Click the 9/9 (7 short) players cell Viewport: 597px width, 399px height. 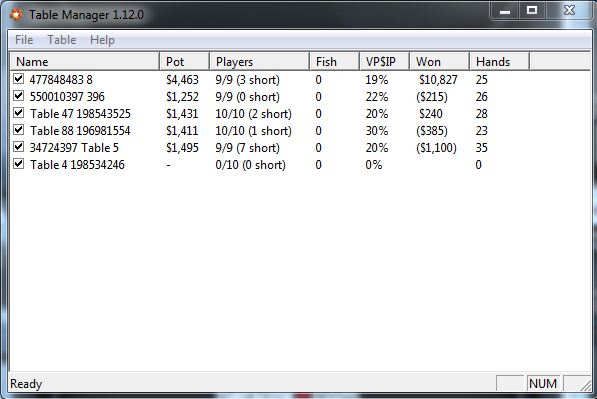247,148
